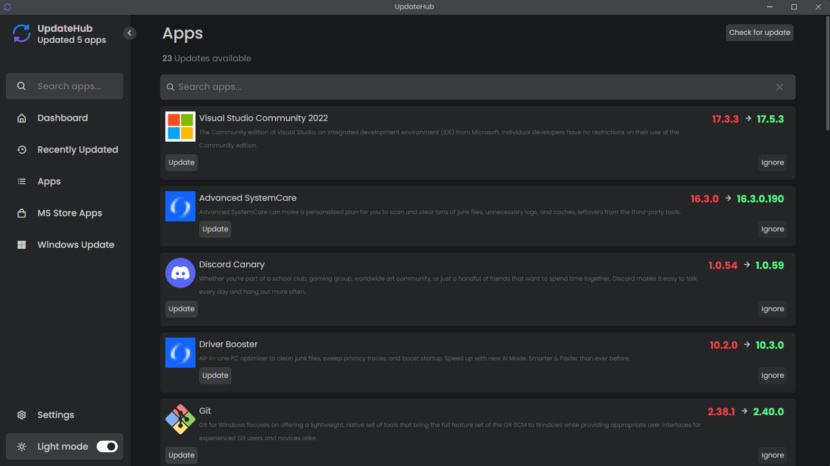Click the Discord Canary app icon
830x466 pixels.
[180, 273]
